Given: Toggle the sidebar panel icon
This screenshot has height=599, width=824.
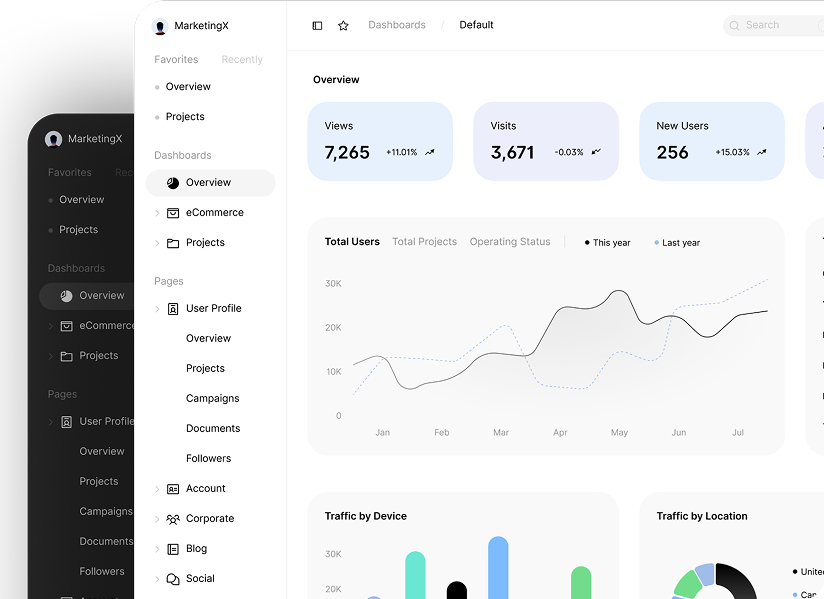Looking at the screenshot, I should click(x=317, y=25).
